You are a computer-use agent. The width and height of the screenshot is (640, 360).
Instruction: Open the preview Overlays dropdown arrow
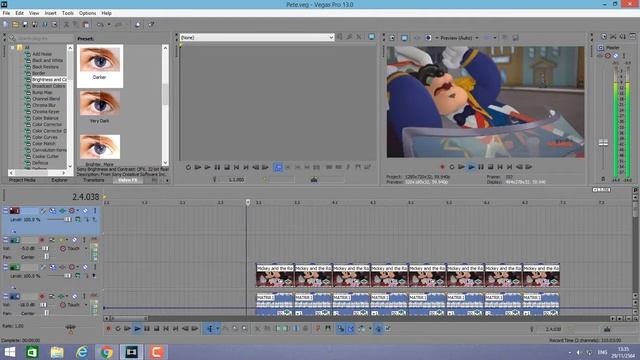pyautogui.click(x=495, y=38)
